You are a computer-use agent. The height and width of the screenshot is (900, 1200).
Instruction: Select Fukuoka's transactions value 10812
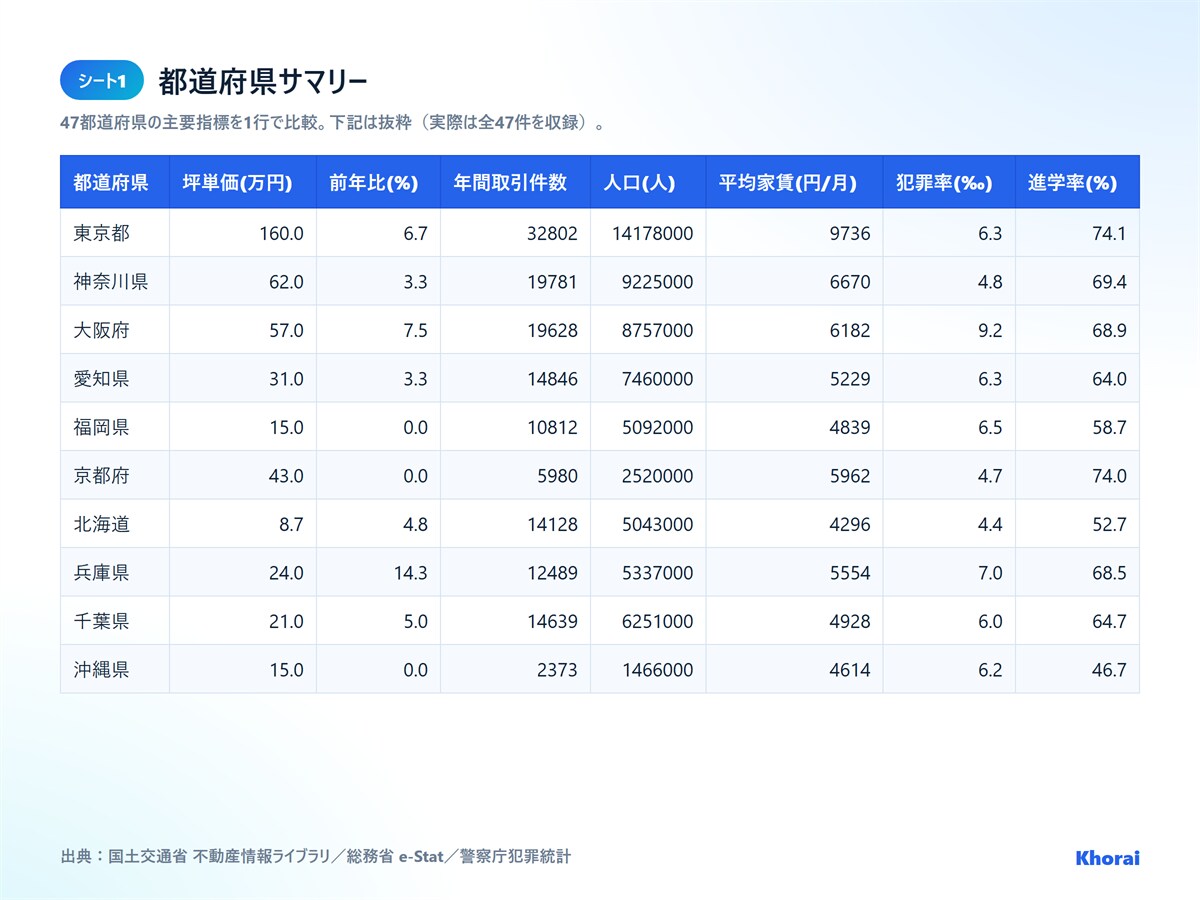[515, 427]
